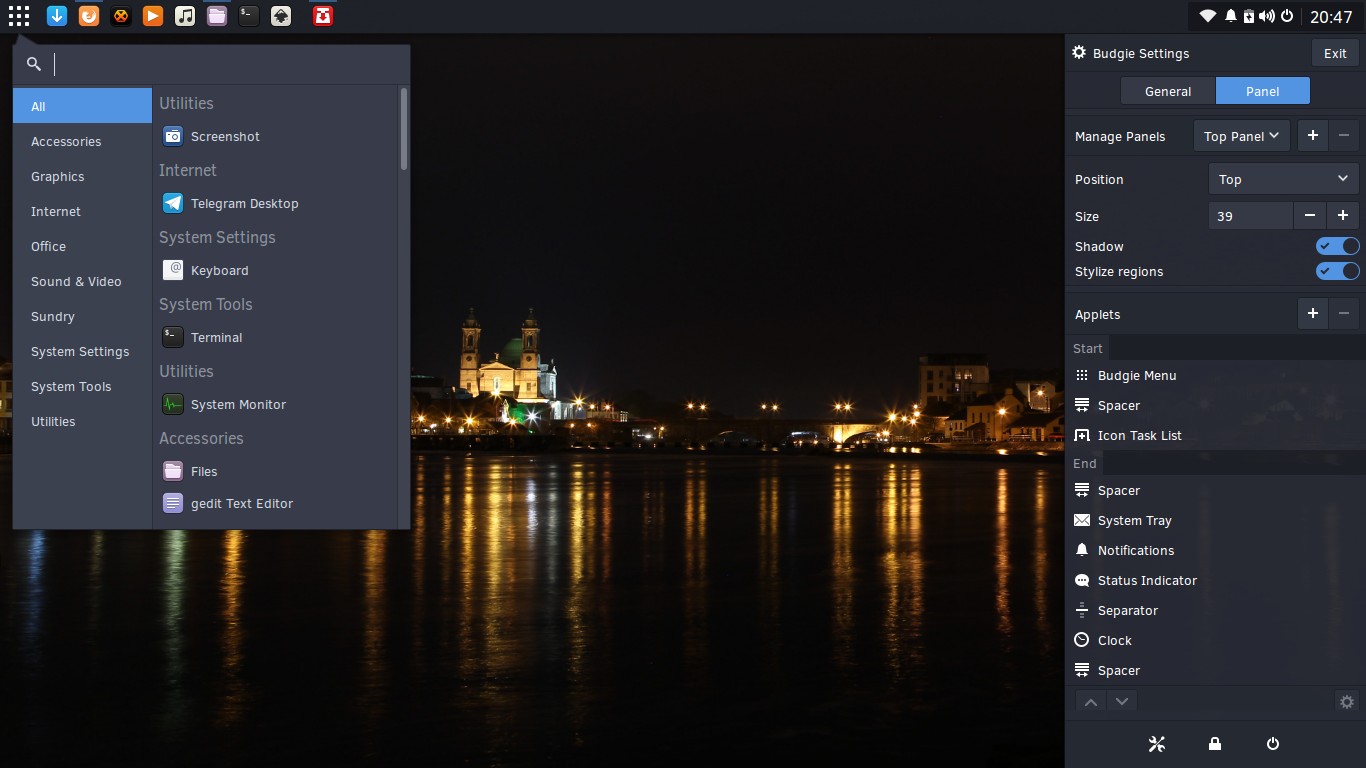Launch gedit Text Editor from the menu
The width and height of the screenshot is (1366, 768).
coord(241,503)
